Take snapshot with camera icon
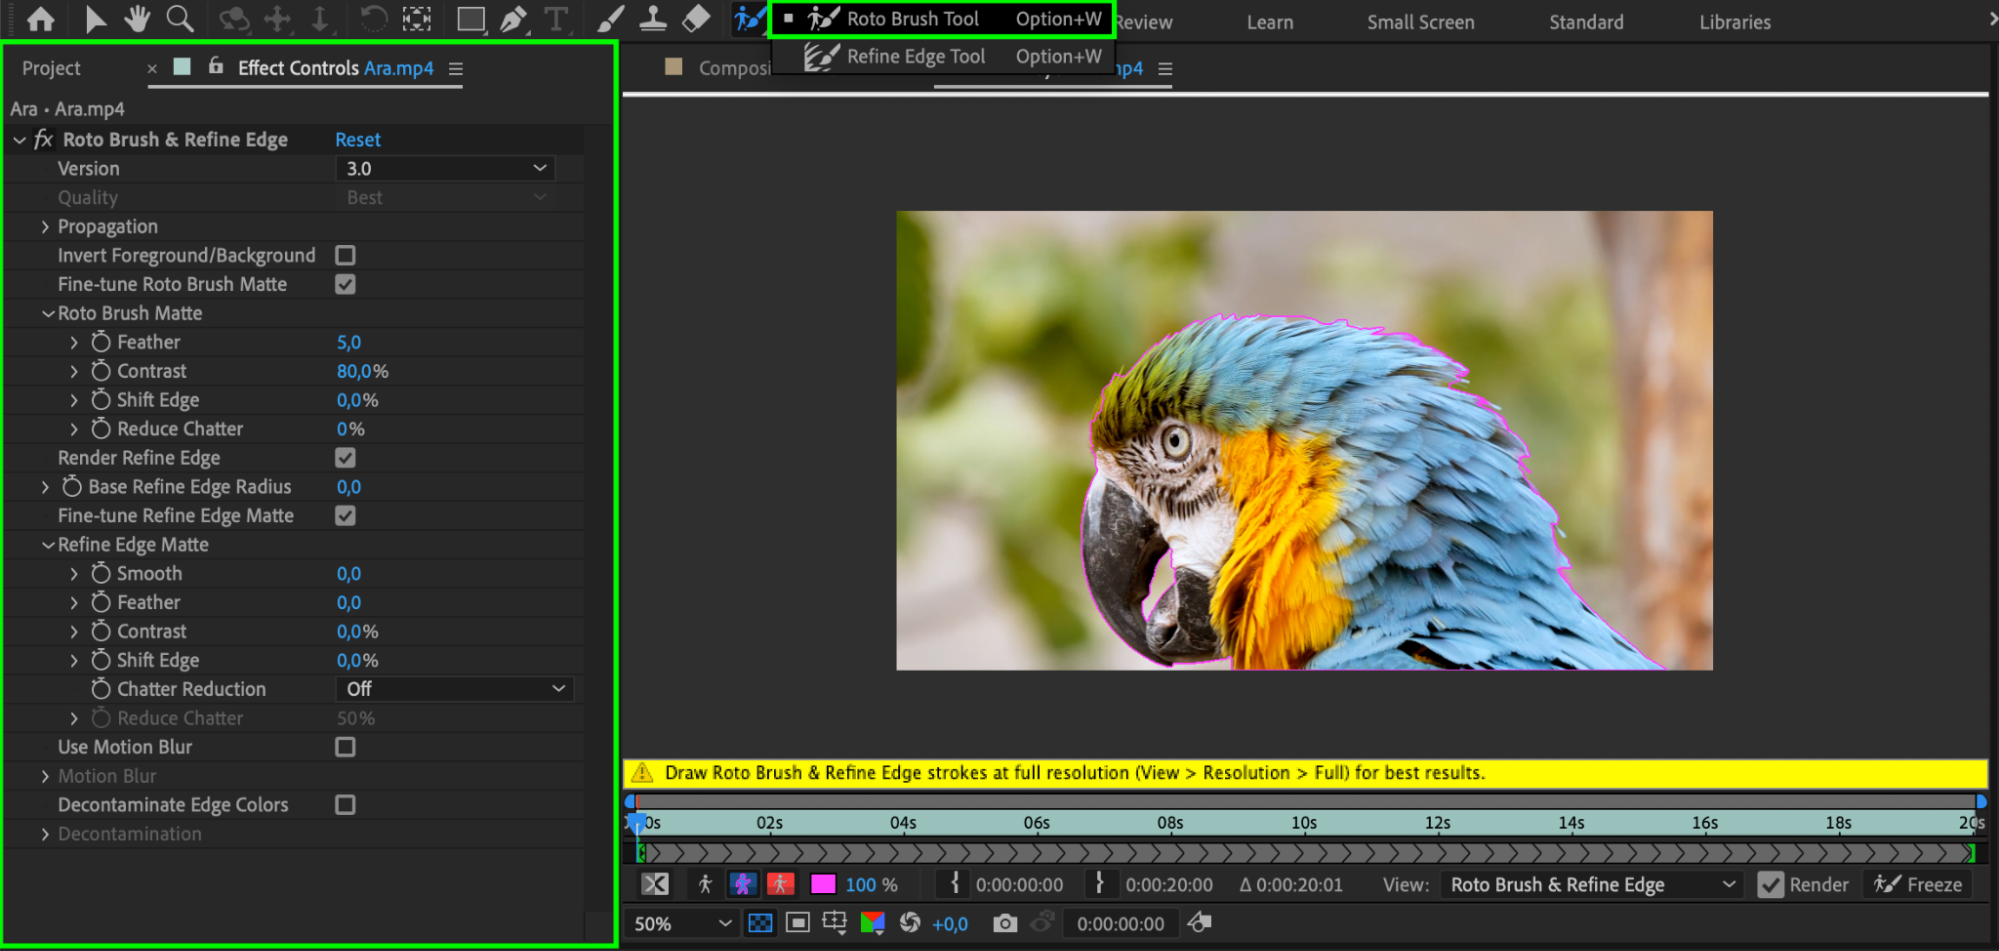Viewport: 1999px width, 951px height. [x=1005, y=923]
